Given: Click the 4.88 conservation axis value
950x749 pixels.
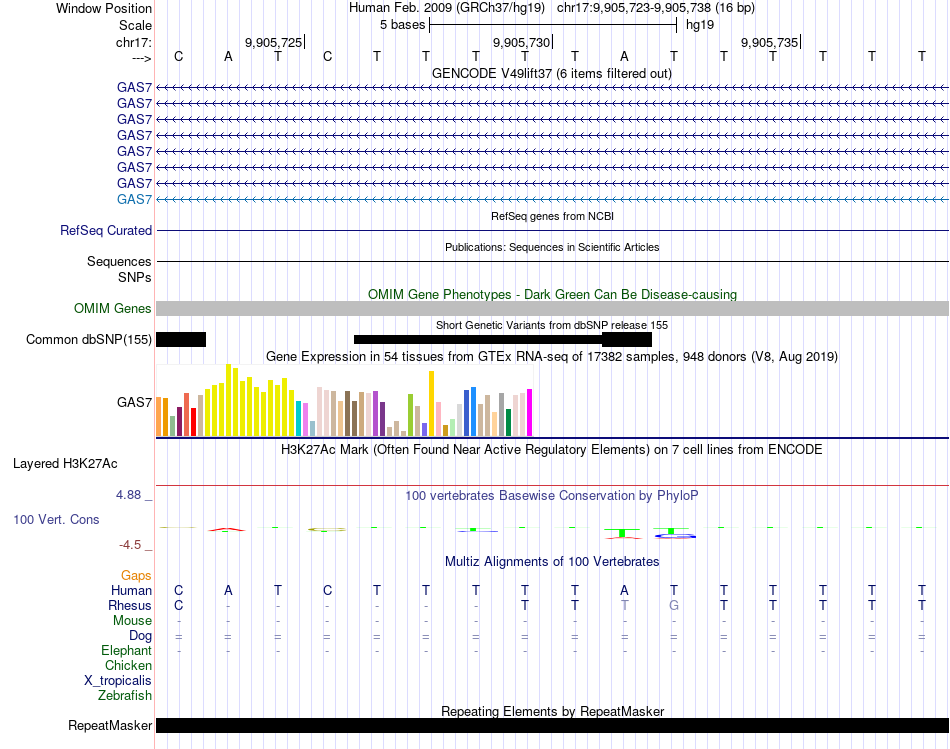Looking at the screenshot, I should pos(128,495).
